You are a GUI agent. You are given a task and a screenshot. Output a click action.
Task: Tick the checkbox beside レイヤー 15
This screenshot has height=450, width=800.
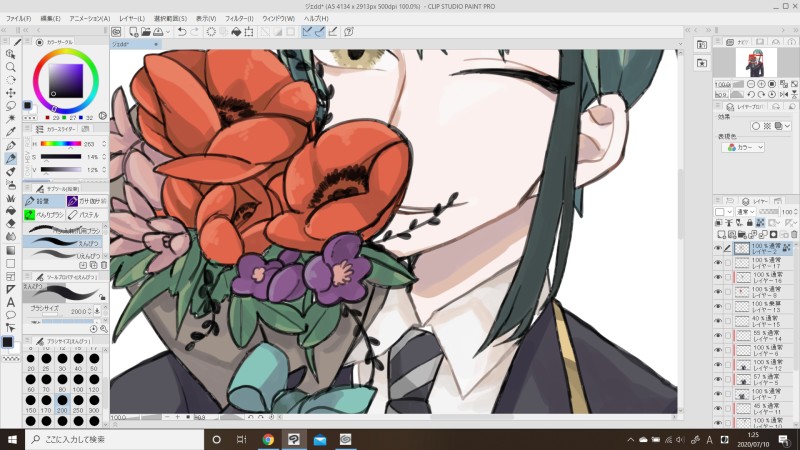(728, 321)
